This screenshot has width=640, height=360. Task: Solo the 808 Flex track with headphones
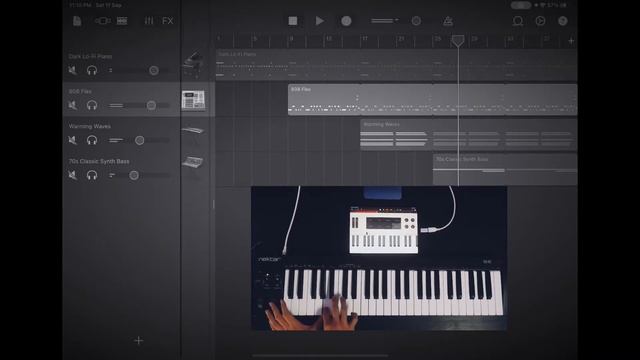(92, 105)
